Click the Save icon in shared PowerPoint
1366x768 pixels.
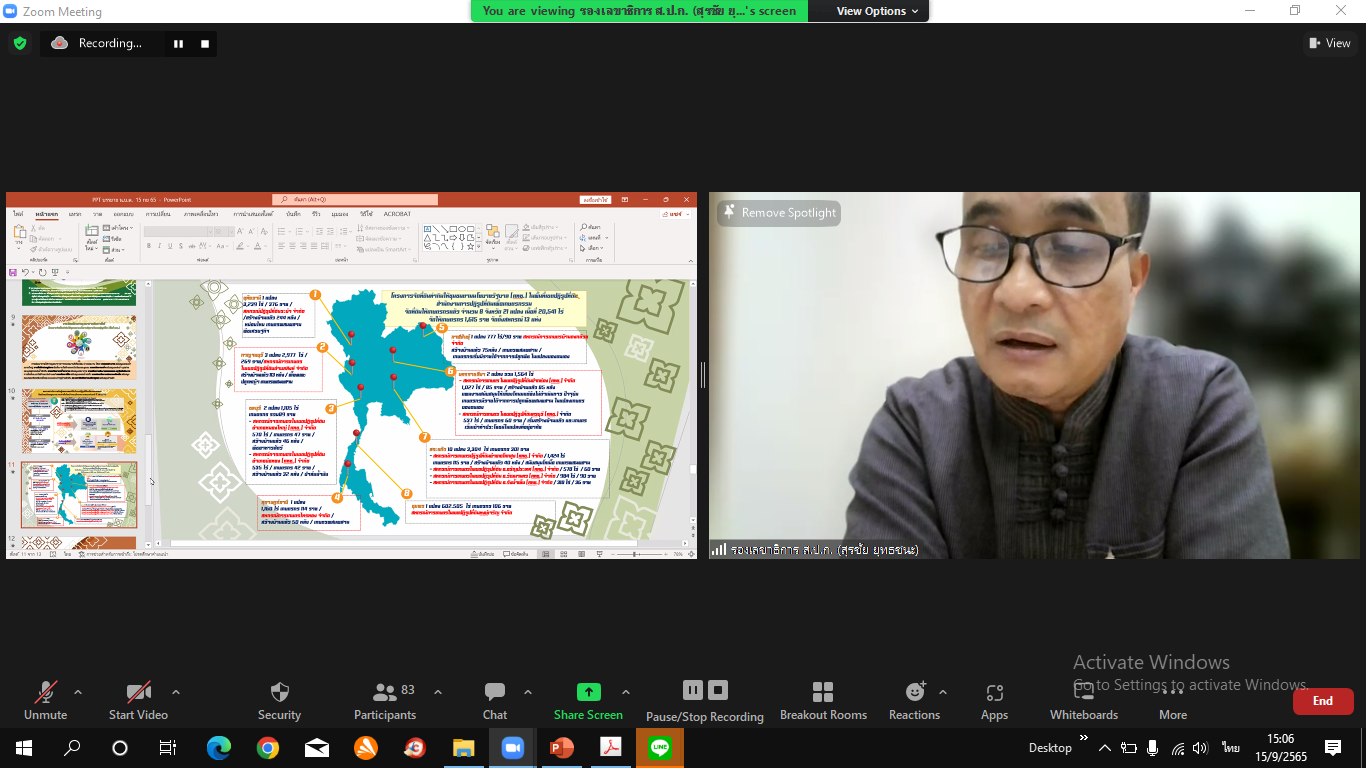12,271
